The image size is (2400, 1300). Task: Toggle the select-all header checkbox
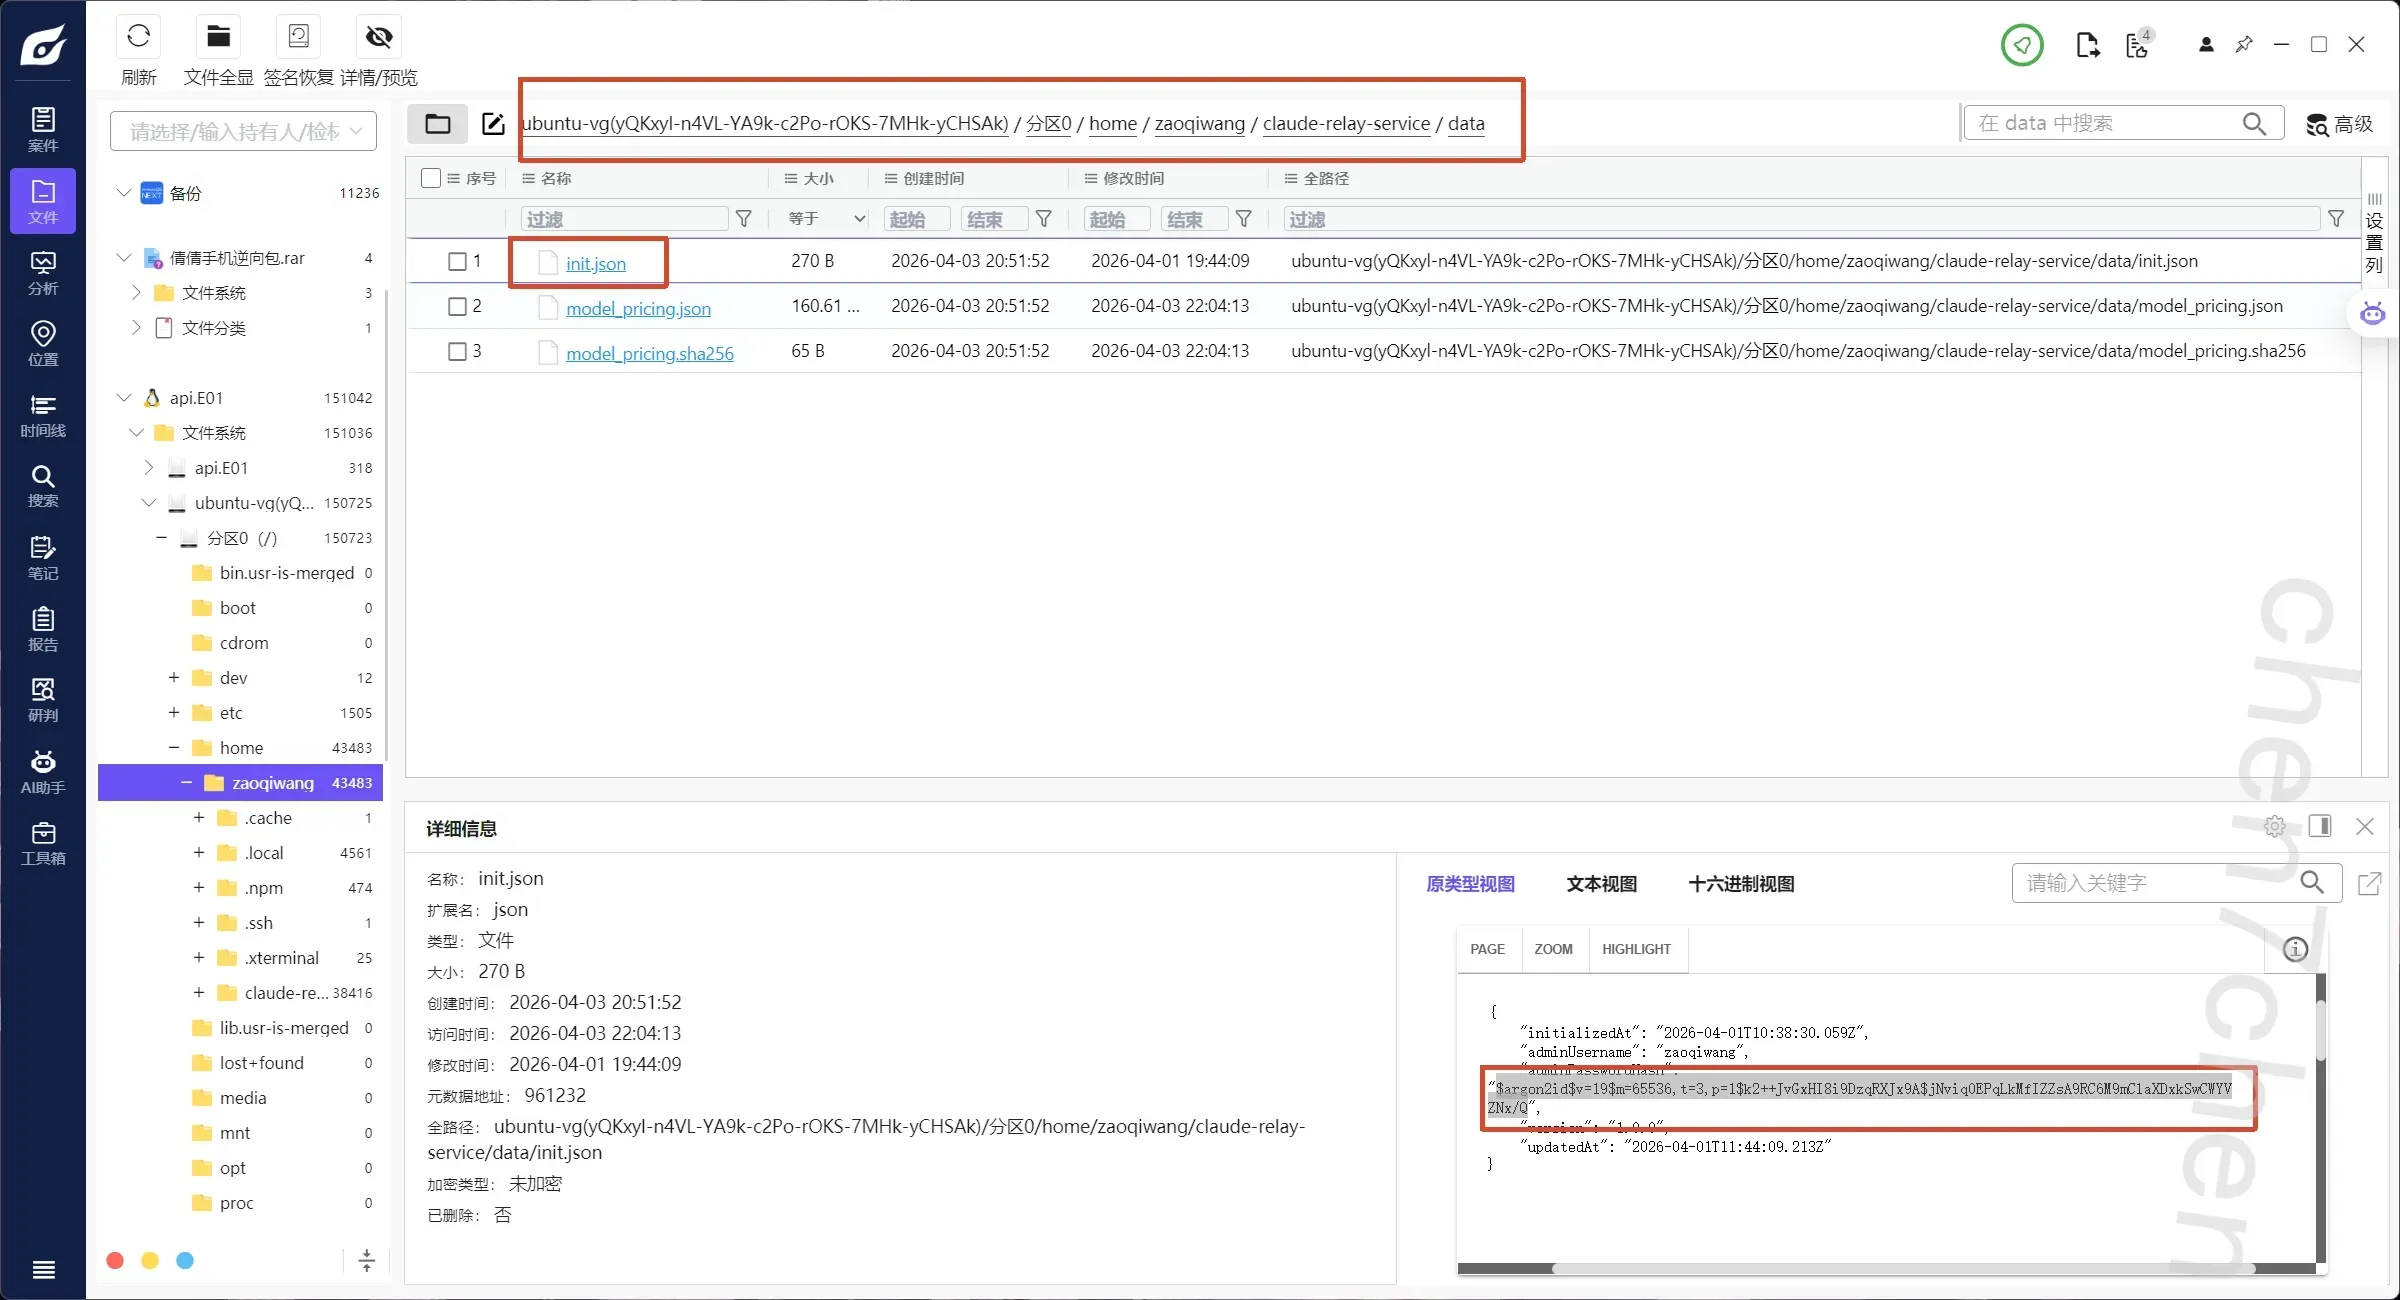click(x=431, y=178)
